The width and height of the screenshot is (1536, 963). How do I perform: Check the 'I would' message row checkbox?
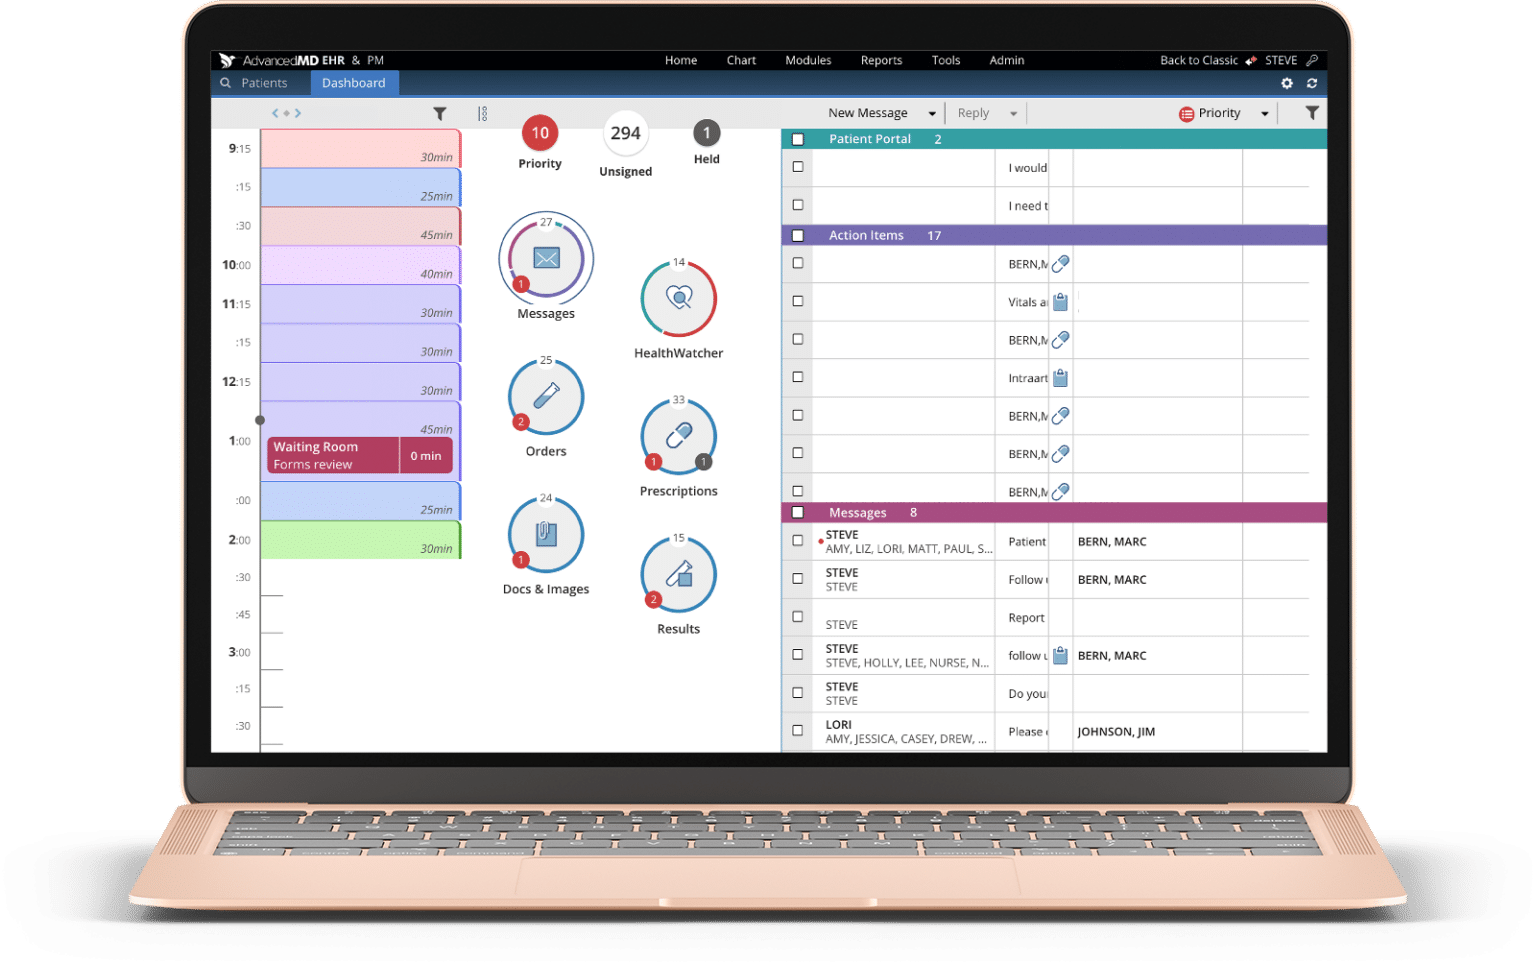[x=798, y=167]
